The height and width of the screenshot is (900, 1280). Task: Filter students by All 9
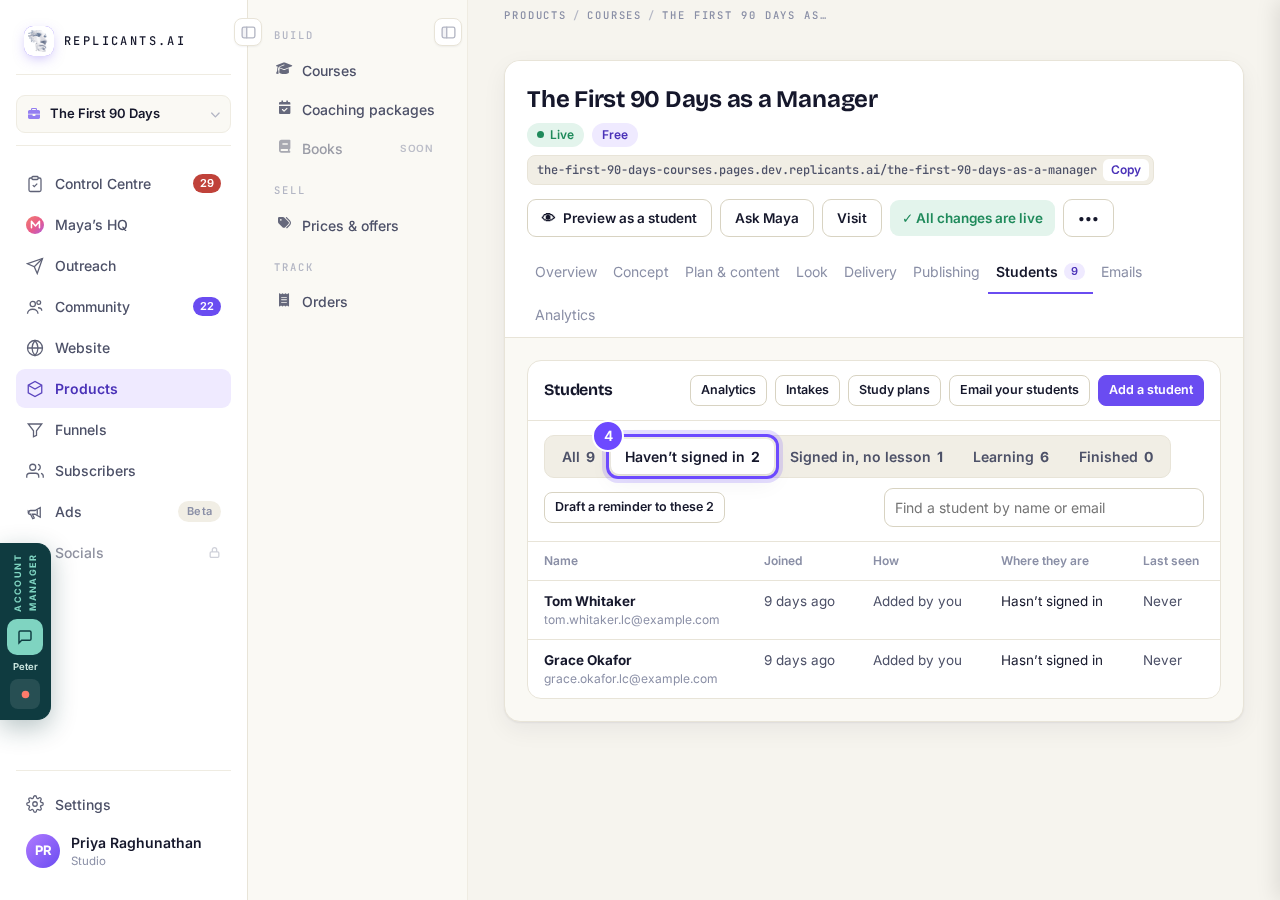pyautogui.click(x=578, y=457)
